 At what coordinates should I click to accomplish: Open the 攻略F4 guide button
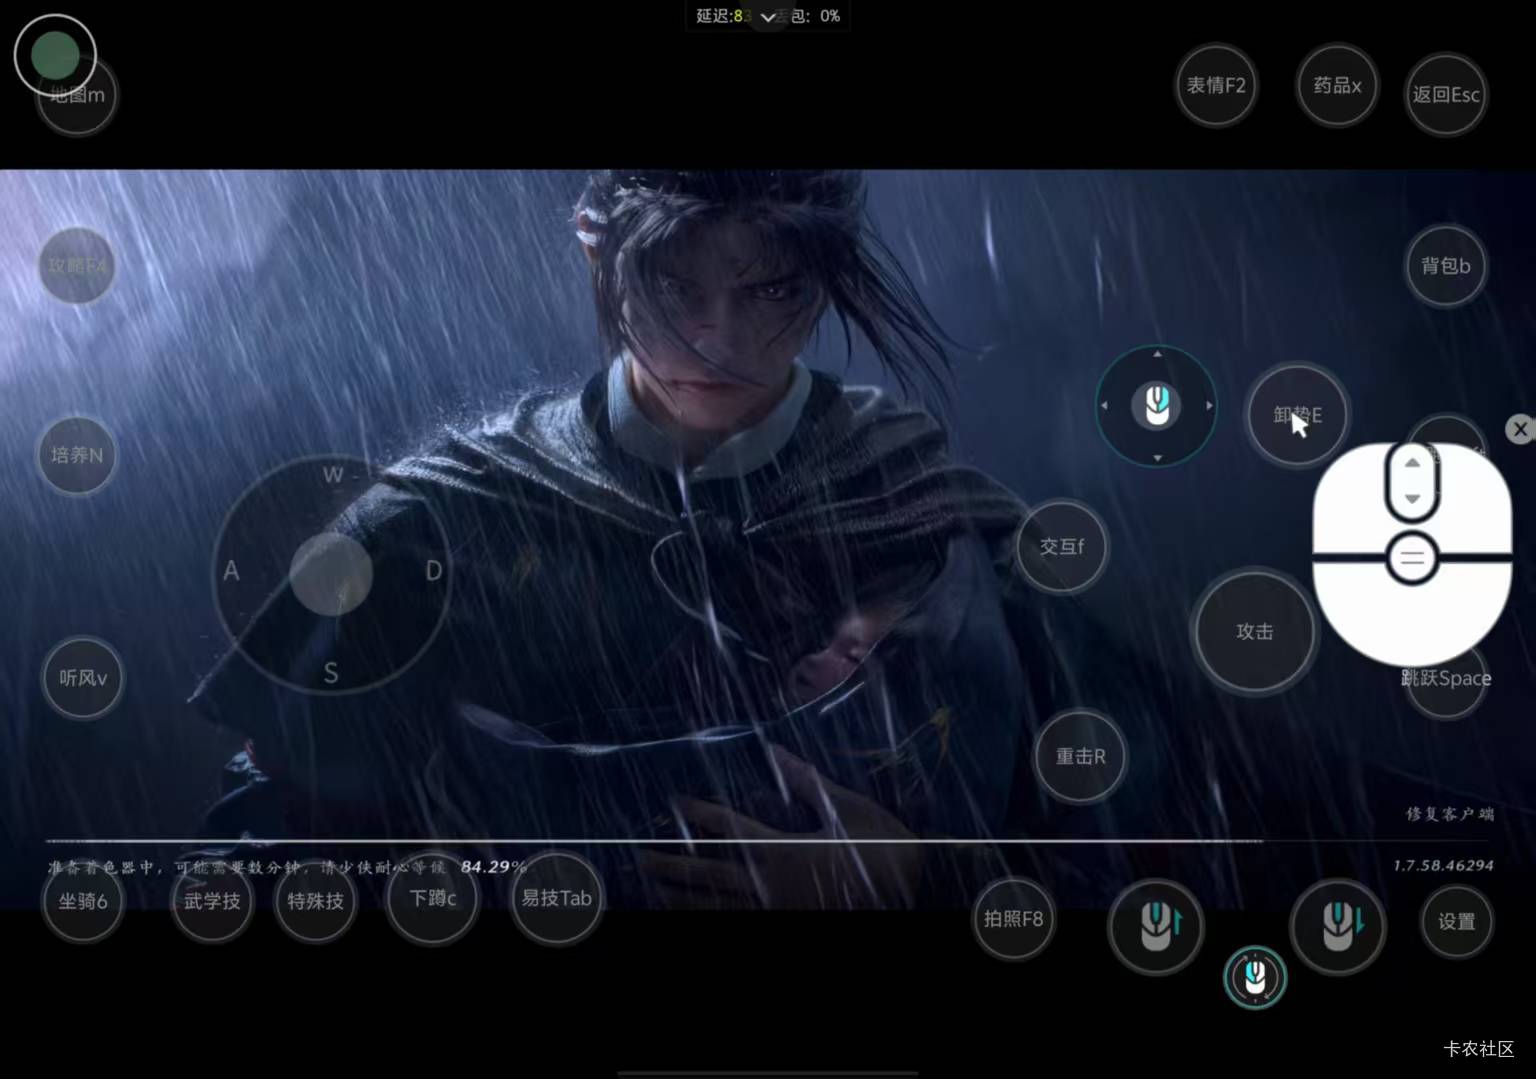77,266
